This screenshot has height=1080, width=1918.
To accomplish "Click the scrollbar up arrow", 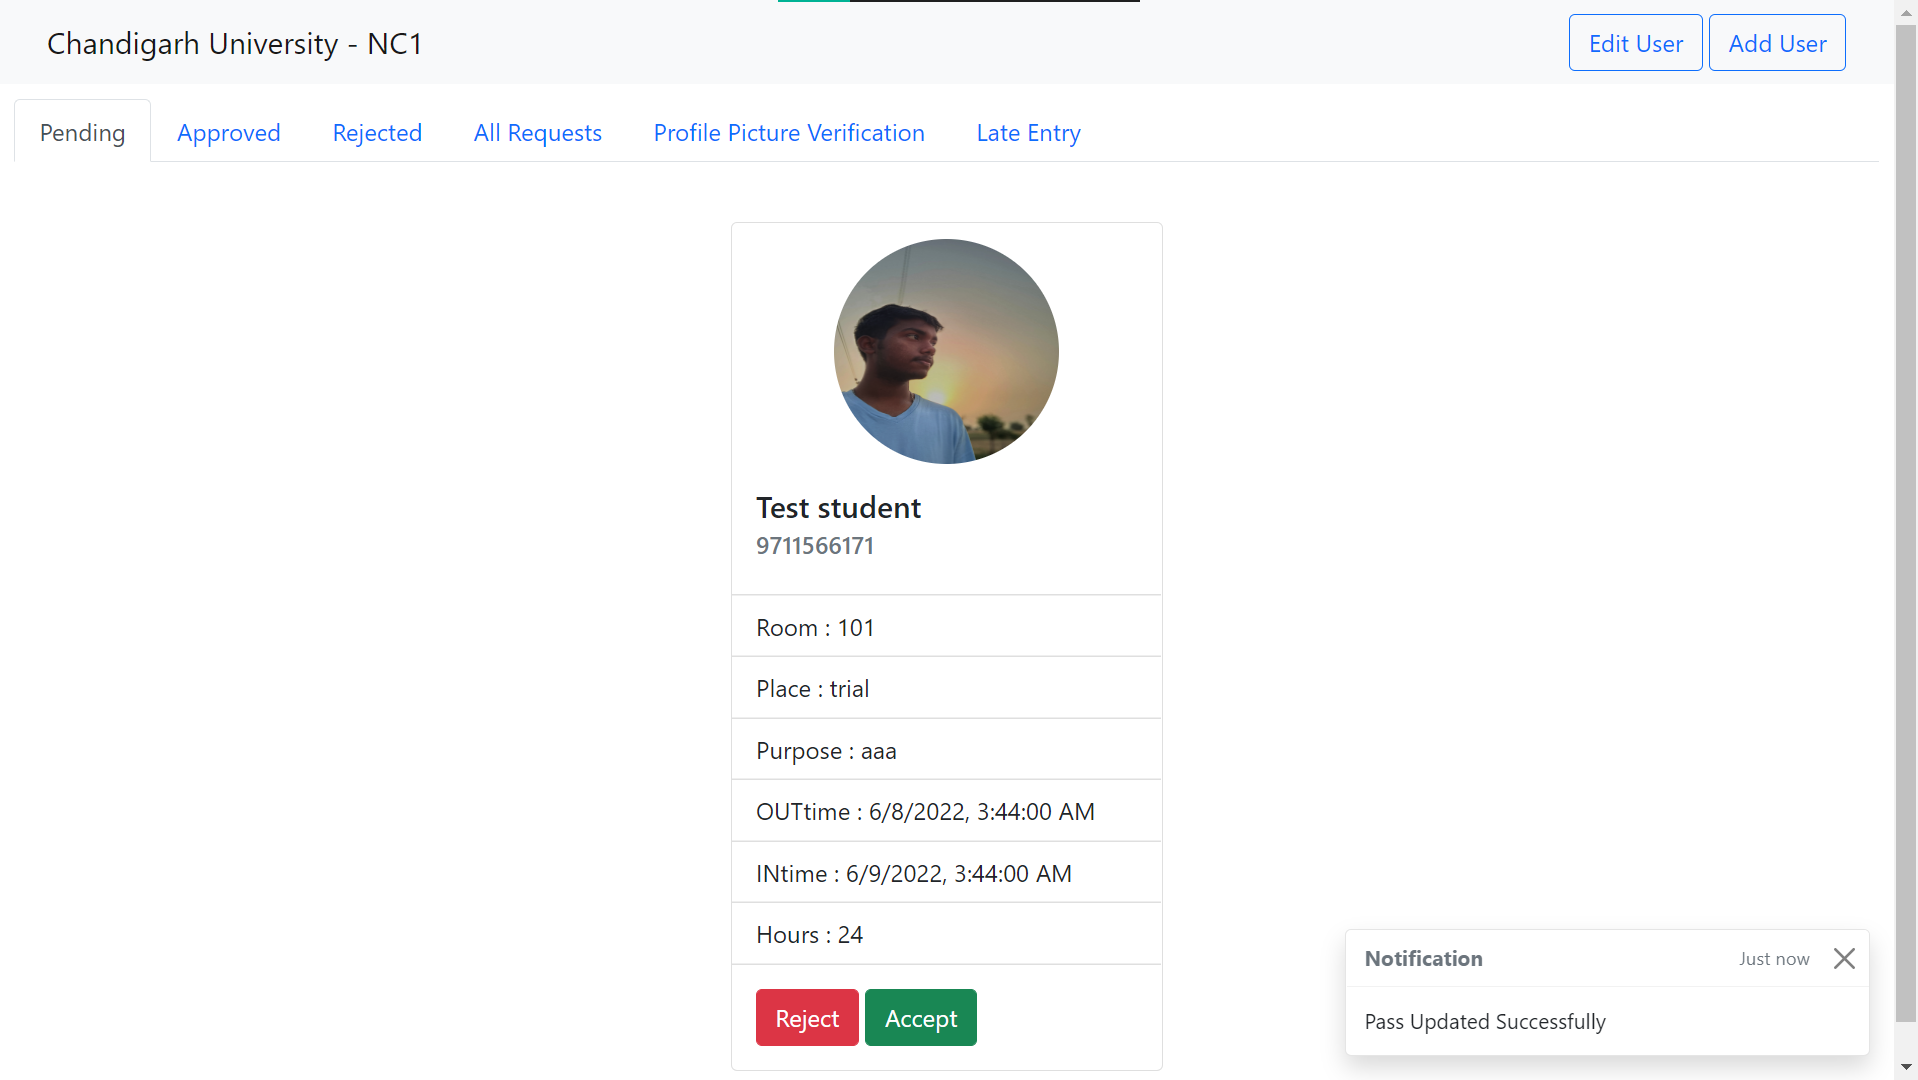I will 1905,11.
